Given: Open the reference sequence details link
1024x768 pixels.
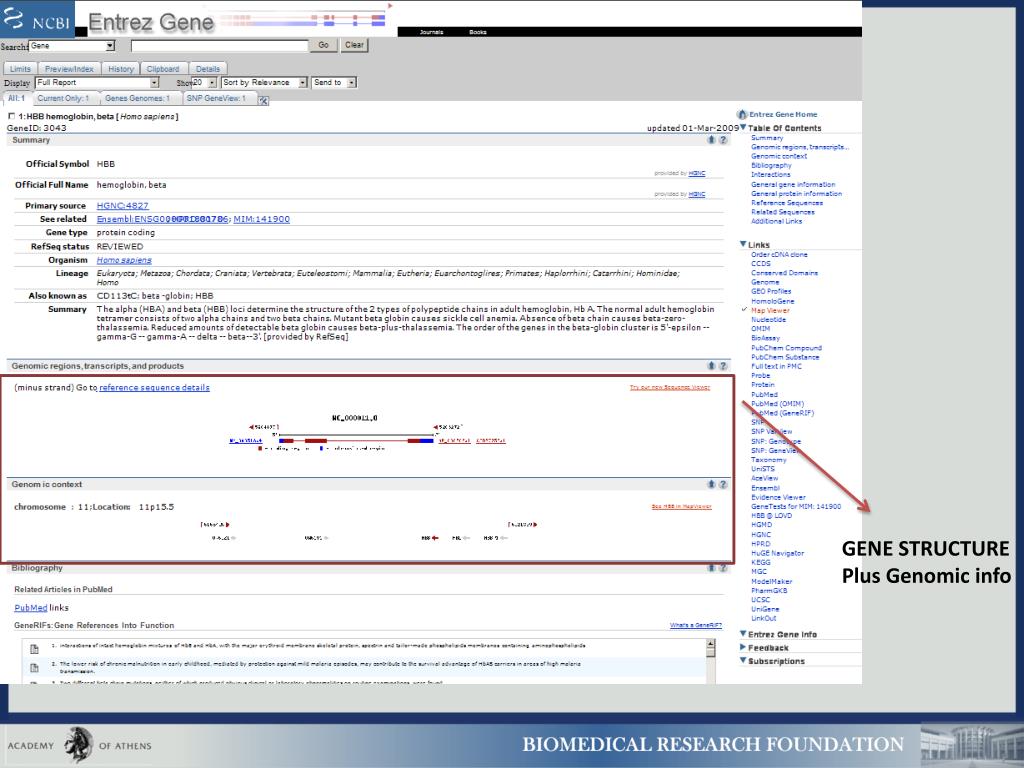Looking at the screenshot, I should pos(154,387).
